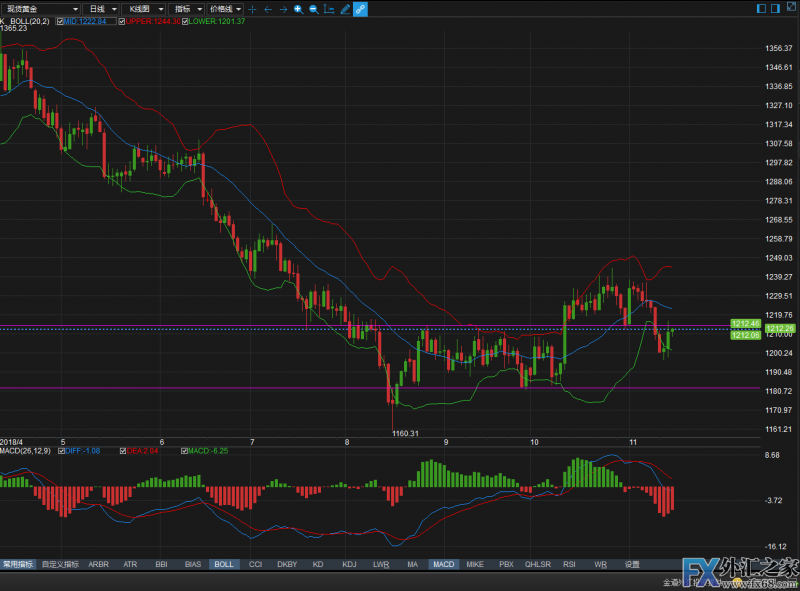This screenshot has height=591, width=800.
Task: Select the BBI indicator
Action: [x=161, y=564]
